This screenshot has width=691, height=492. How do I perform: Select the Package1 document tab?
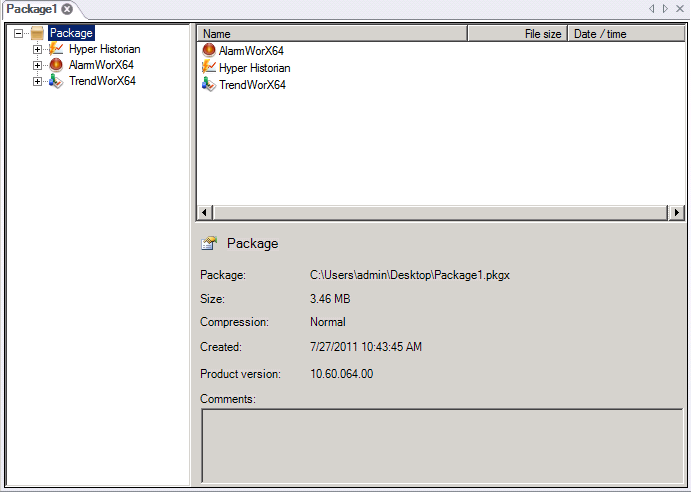(x=31, y=9)
